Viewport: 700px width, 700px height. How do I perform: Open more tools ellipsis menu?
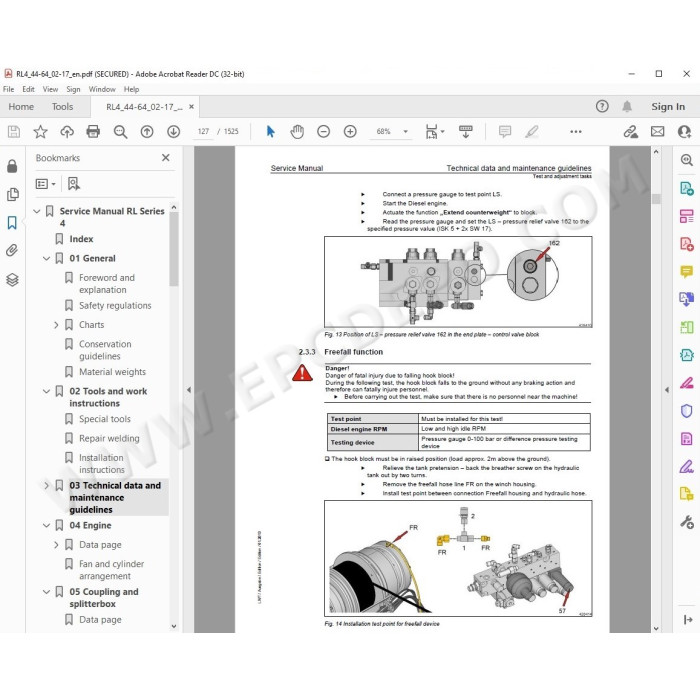pos(576,132)
